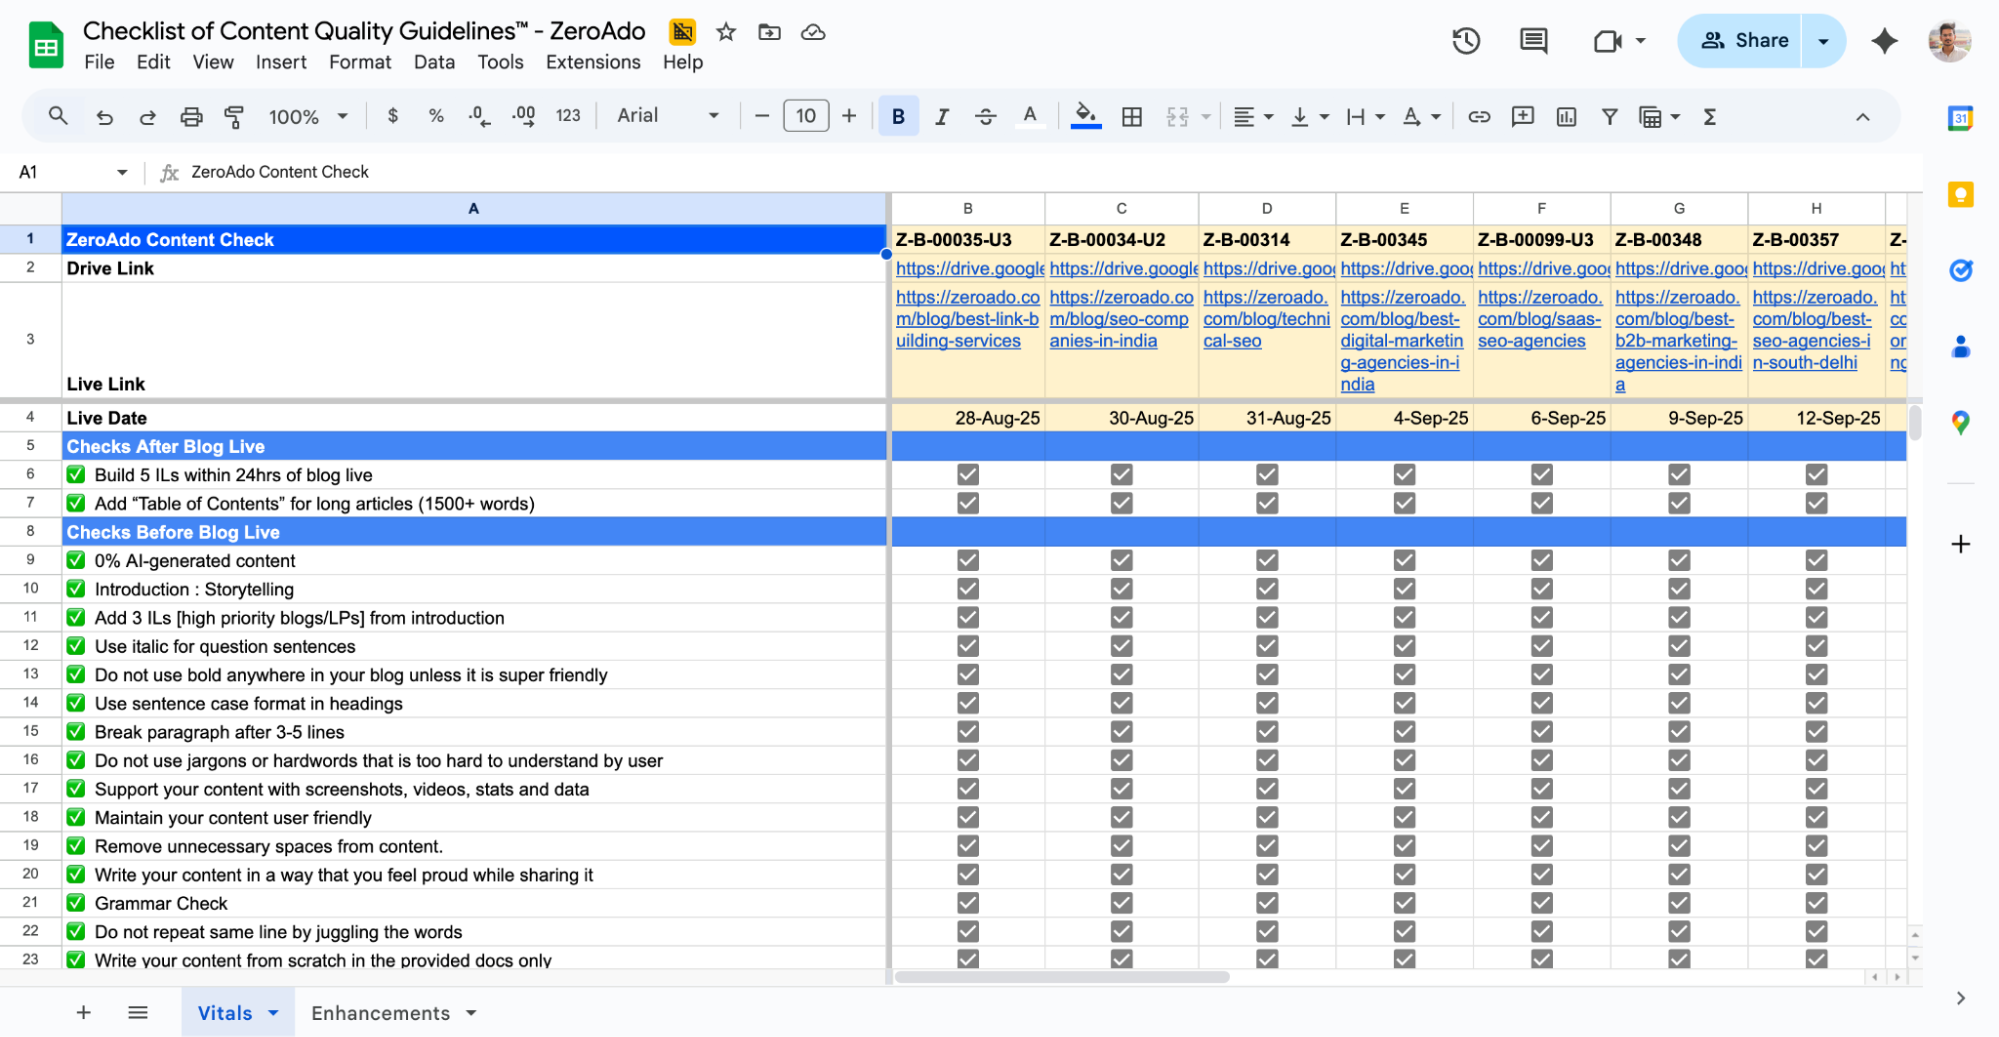The height and width of the screenshot is (1037, 1999).
Task: Toggle bold formatting in the toolbar
Action: pos(897,116)
